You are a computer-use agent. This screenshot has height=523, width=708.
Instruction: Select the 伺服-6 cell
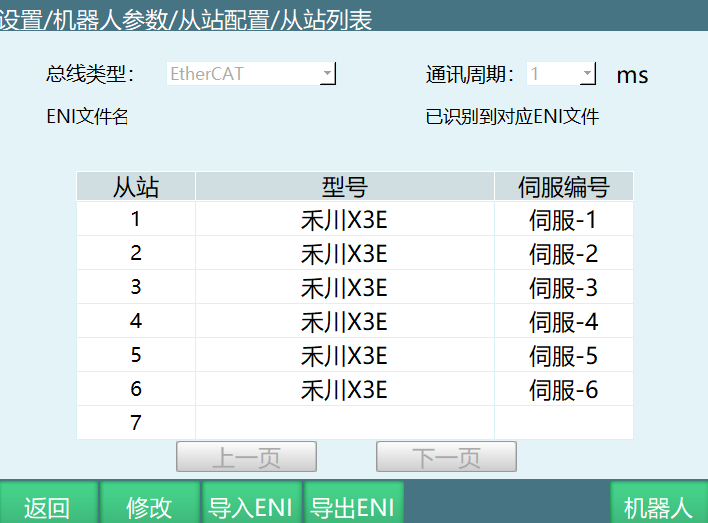[x=564, y=389]
